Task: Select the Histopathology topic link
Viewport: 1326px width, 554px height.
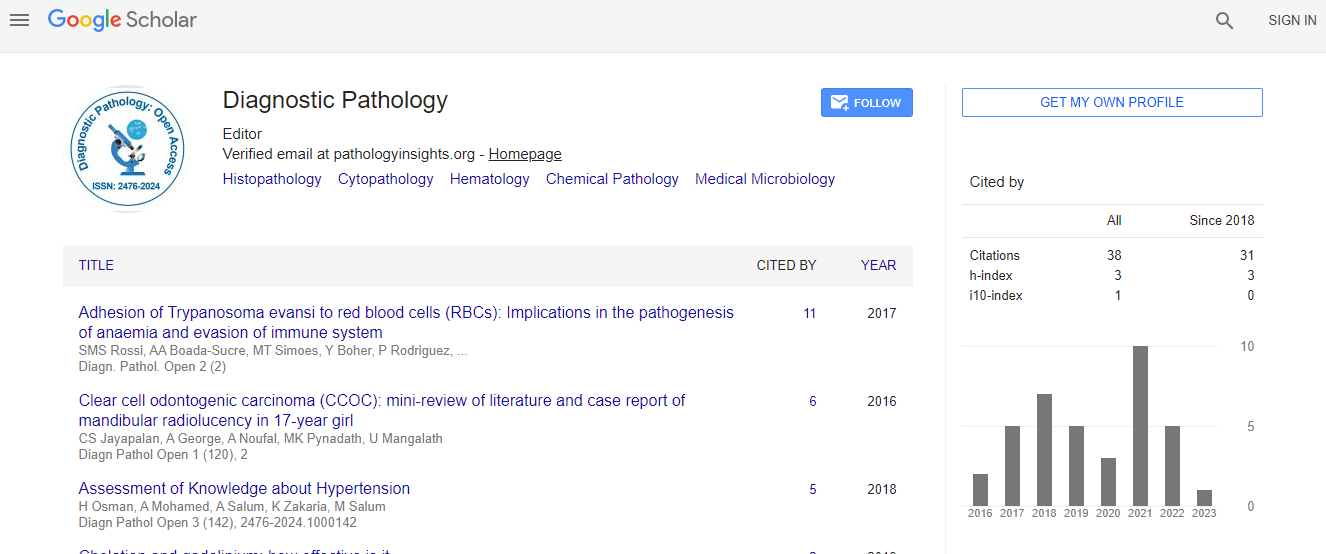Action: click(x=272, y=179)
